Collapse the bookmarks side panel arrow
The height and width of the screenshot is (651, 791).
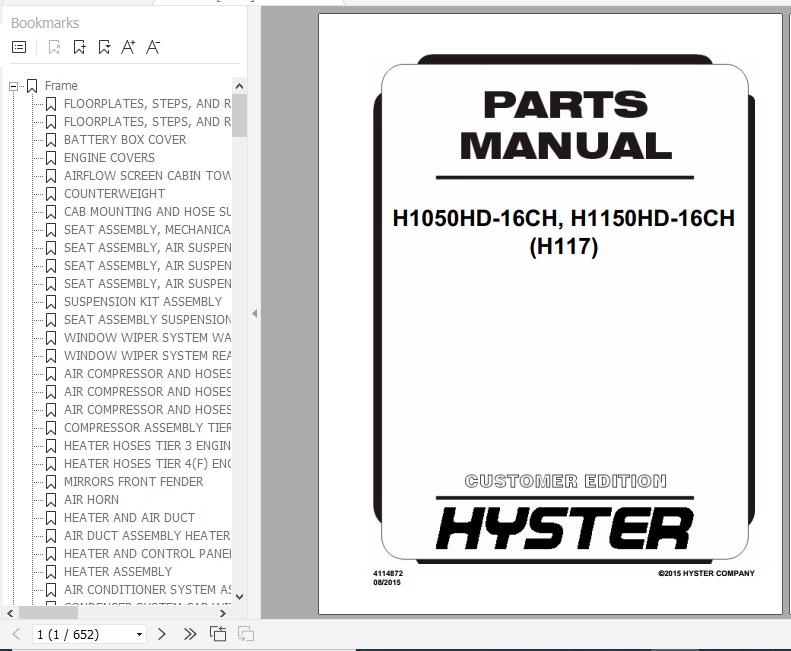coord(255,313)
